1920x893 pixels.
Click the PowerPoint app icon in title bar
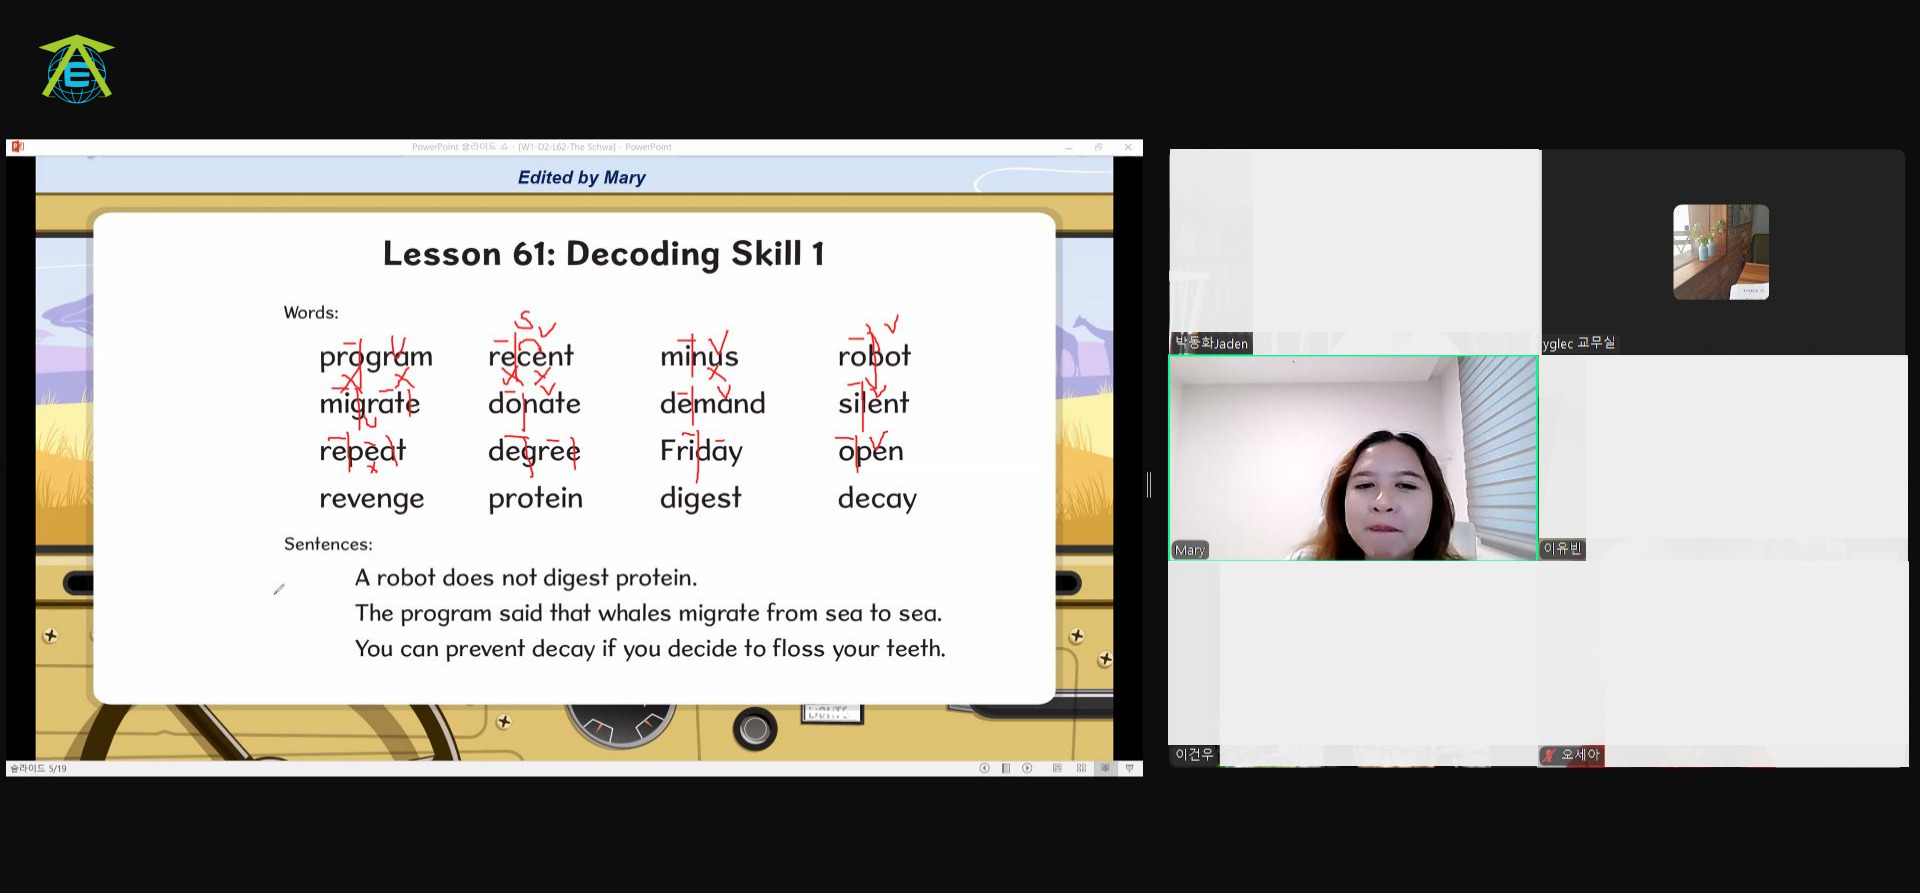point(16,147)
